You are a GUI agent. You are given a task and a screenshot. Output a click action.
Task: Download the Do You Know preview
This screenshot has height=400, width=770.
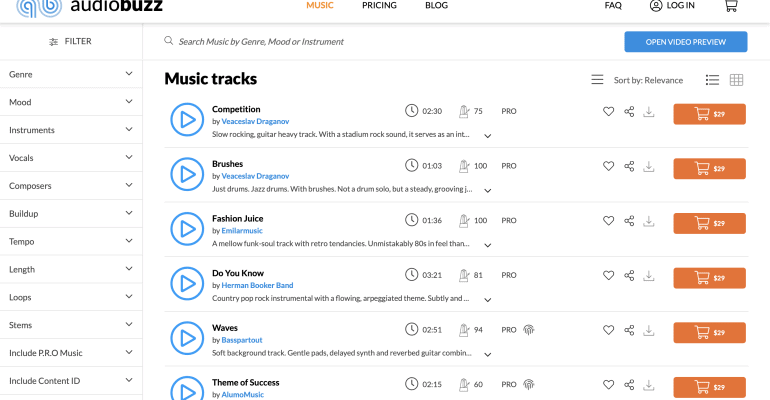pyautogui.click(x=649, y=276)
